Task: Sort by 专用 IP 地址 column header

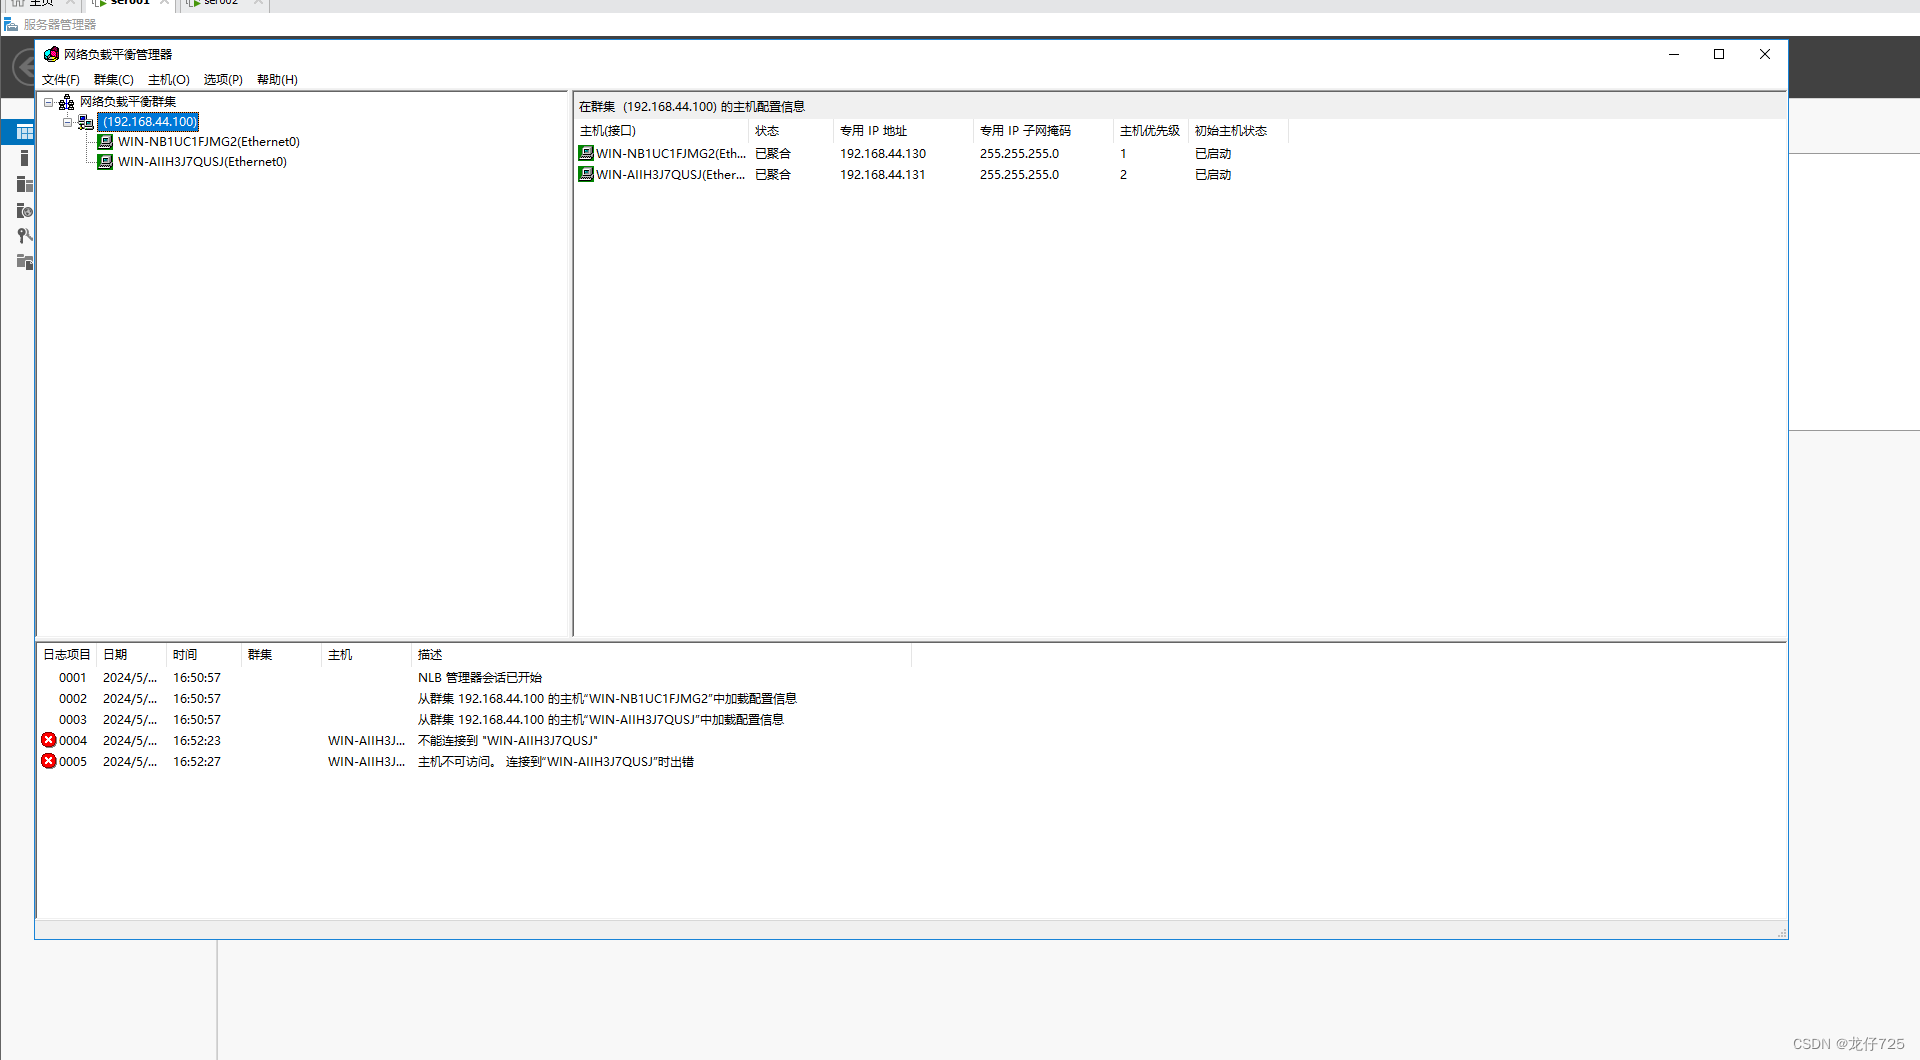Action: (x=902, y=131)
